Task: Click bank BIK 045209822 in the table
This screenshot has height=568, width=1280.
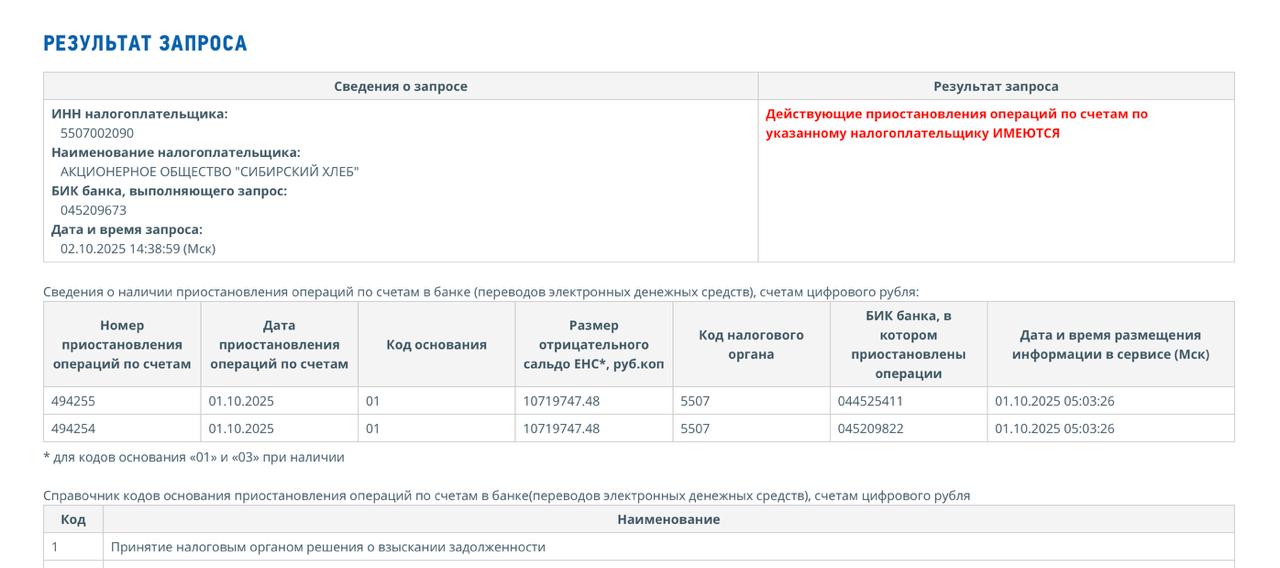Action: point(870,428)
